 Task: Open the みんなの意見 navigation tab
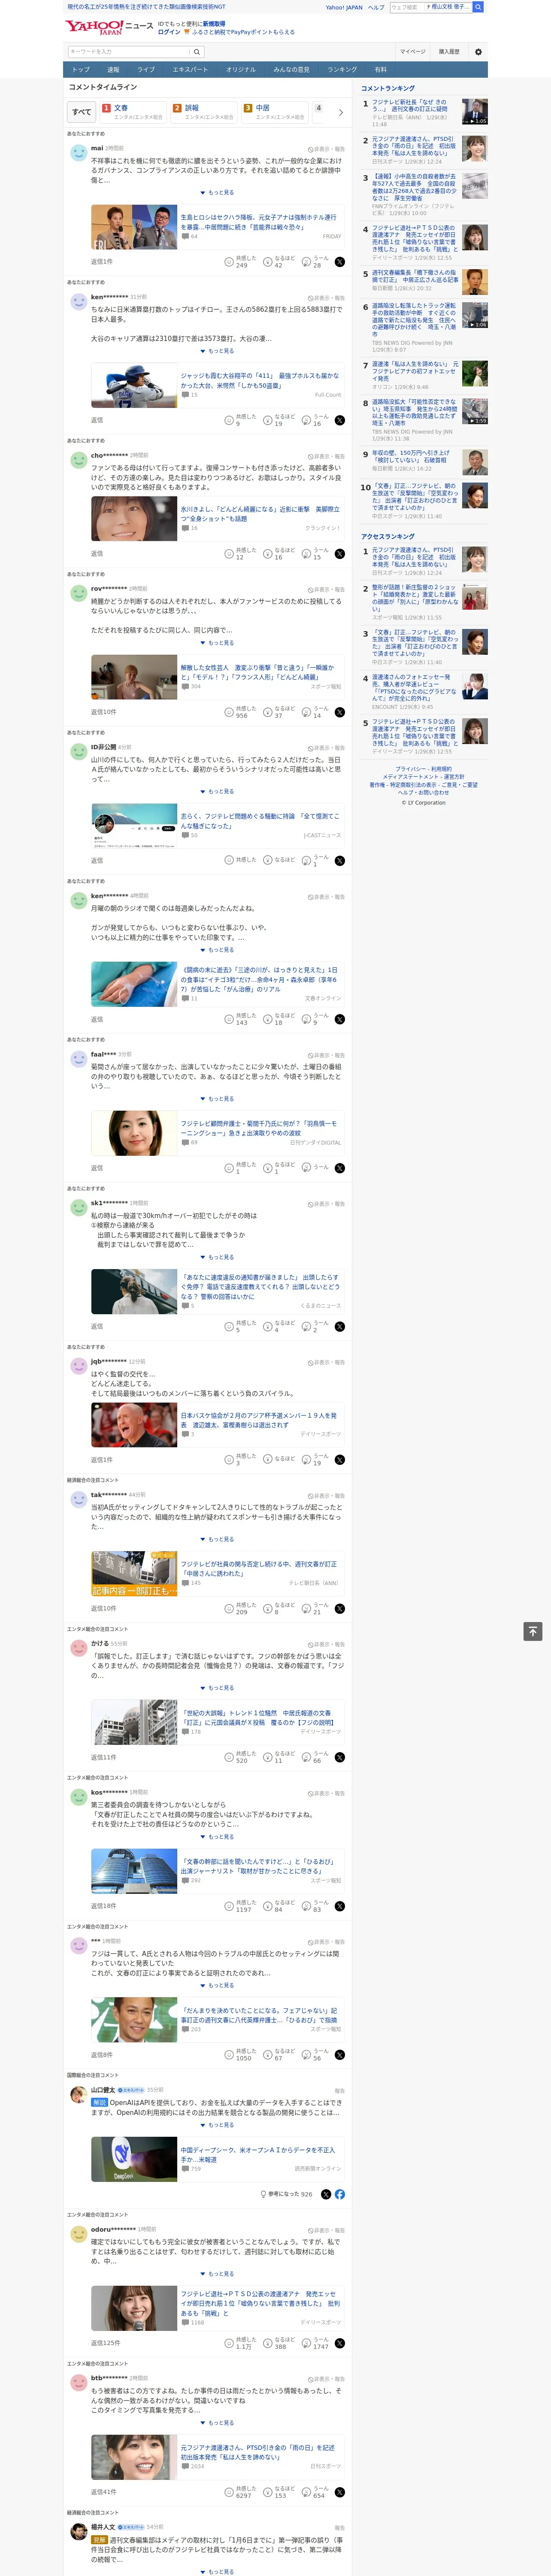coord(291,70)
